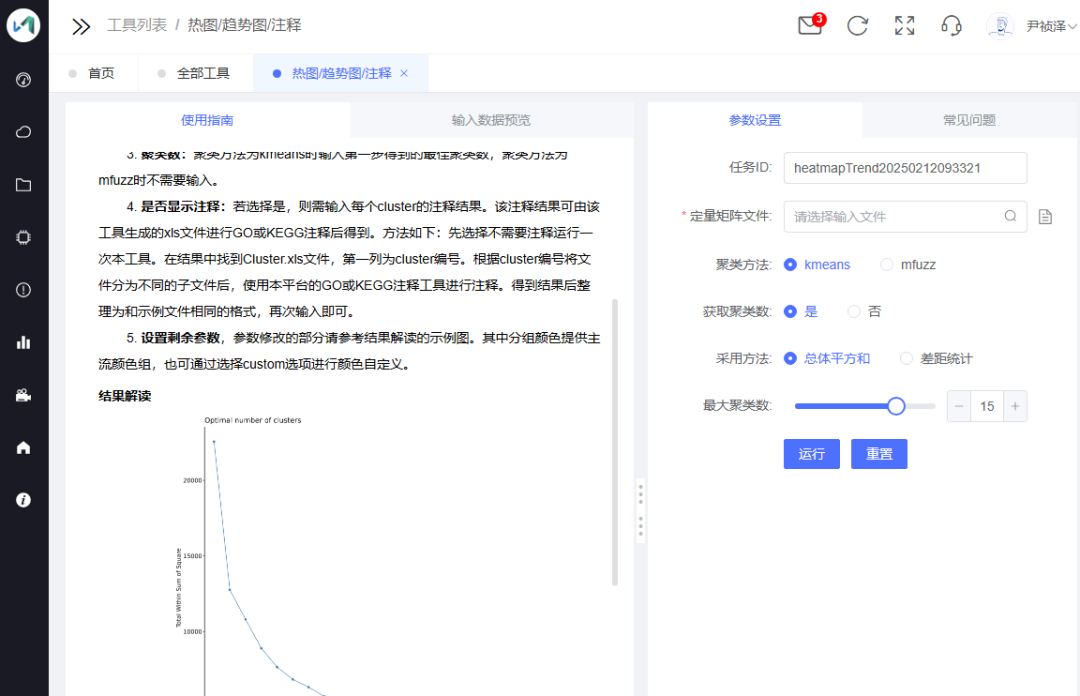This screenshot has width=1080, height=696.
Task: Click the 最大聚类数 slider handle
Action: (896, 406)
